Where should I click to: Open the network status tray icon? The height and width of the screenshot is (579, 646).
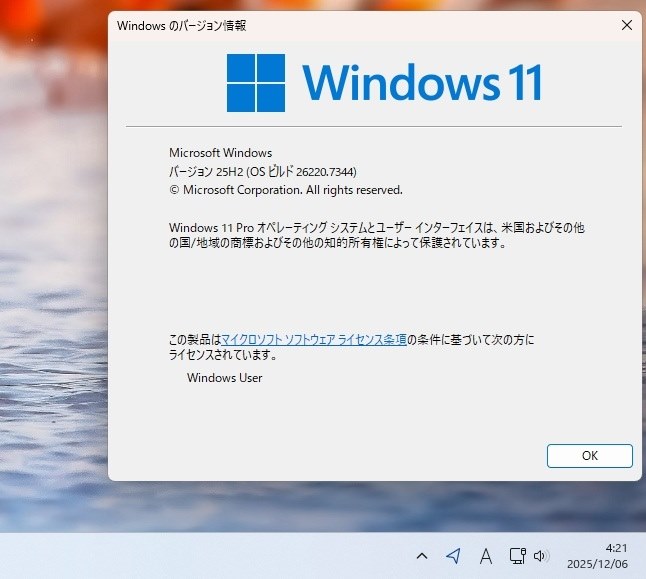[517, 556]
